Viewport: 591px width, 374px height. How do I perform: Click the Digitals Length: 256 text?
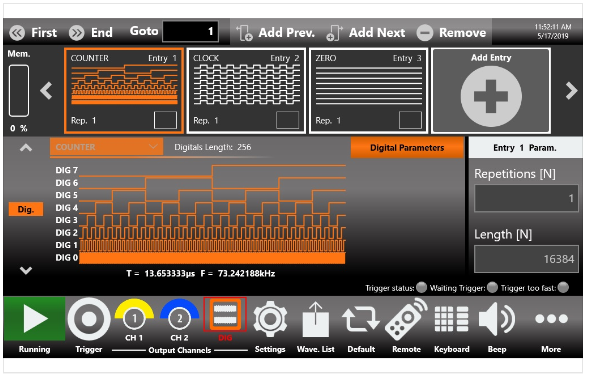pyautogui.click(x=213, y=147)
